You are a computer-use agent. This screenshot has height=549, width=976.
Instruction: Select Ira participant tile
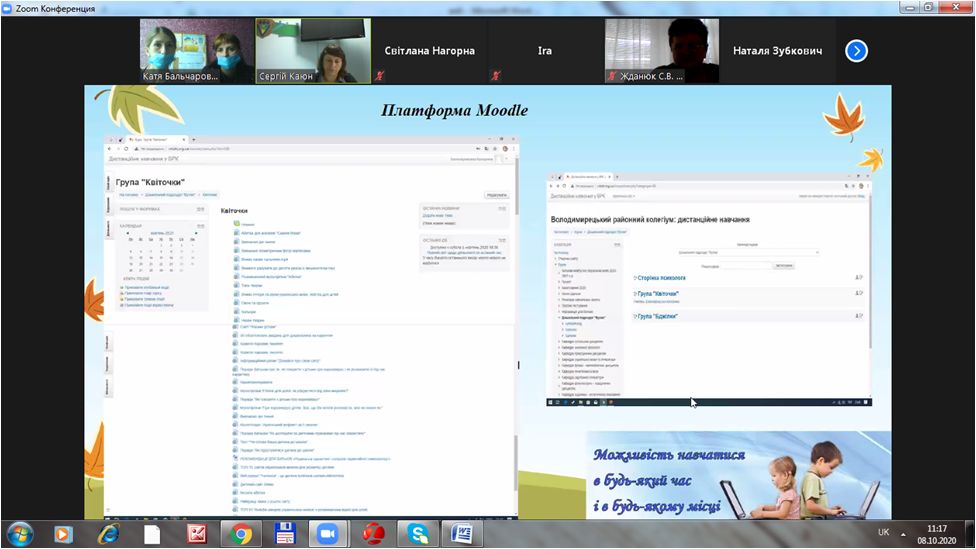coord(545,50)
